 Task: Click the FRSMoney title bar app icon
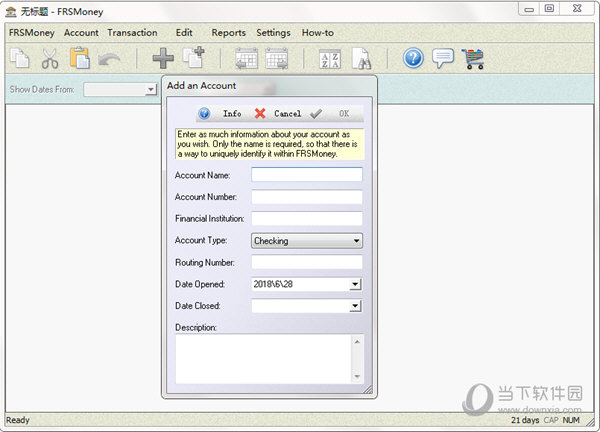click(11, 12)
